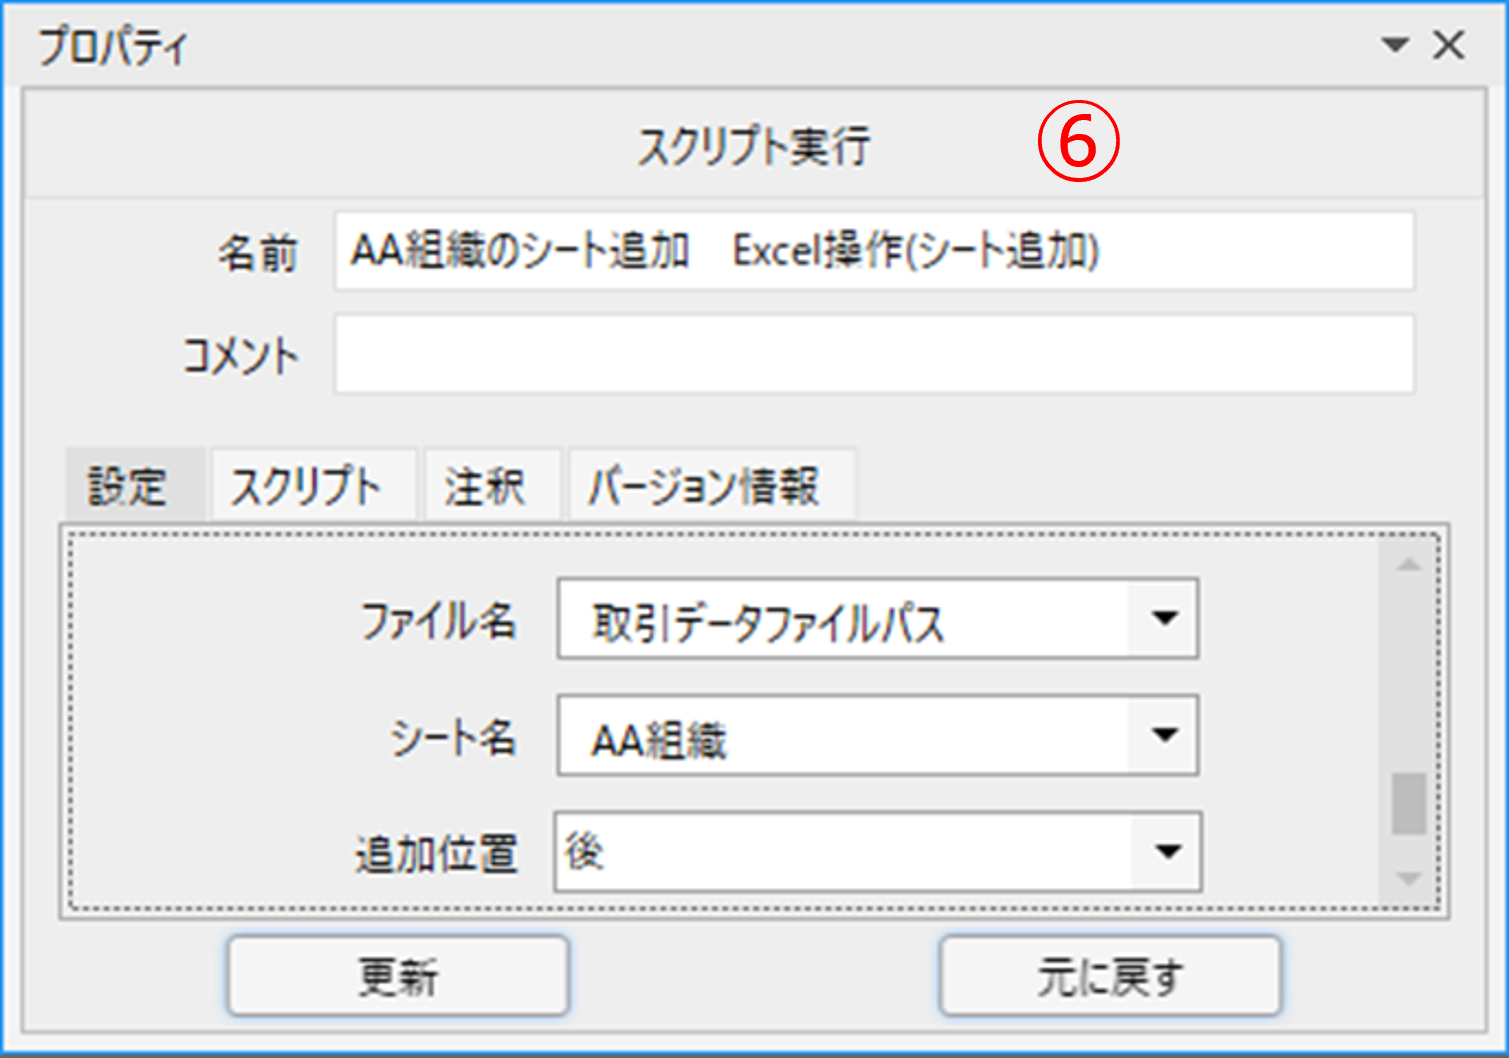Close the properties panel
Viewport: 1509px width, 1058px height.
tap(1448, 45)
